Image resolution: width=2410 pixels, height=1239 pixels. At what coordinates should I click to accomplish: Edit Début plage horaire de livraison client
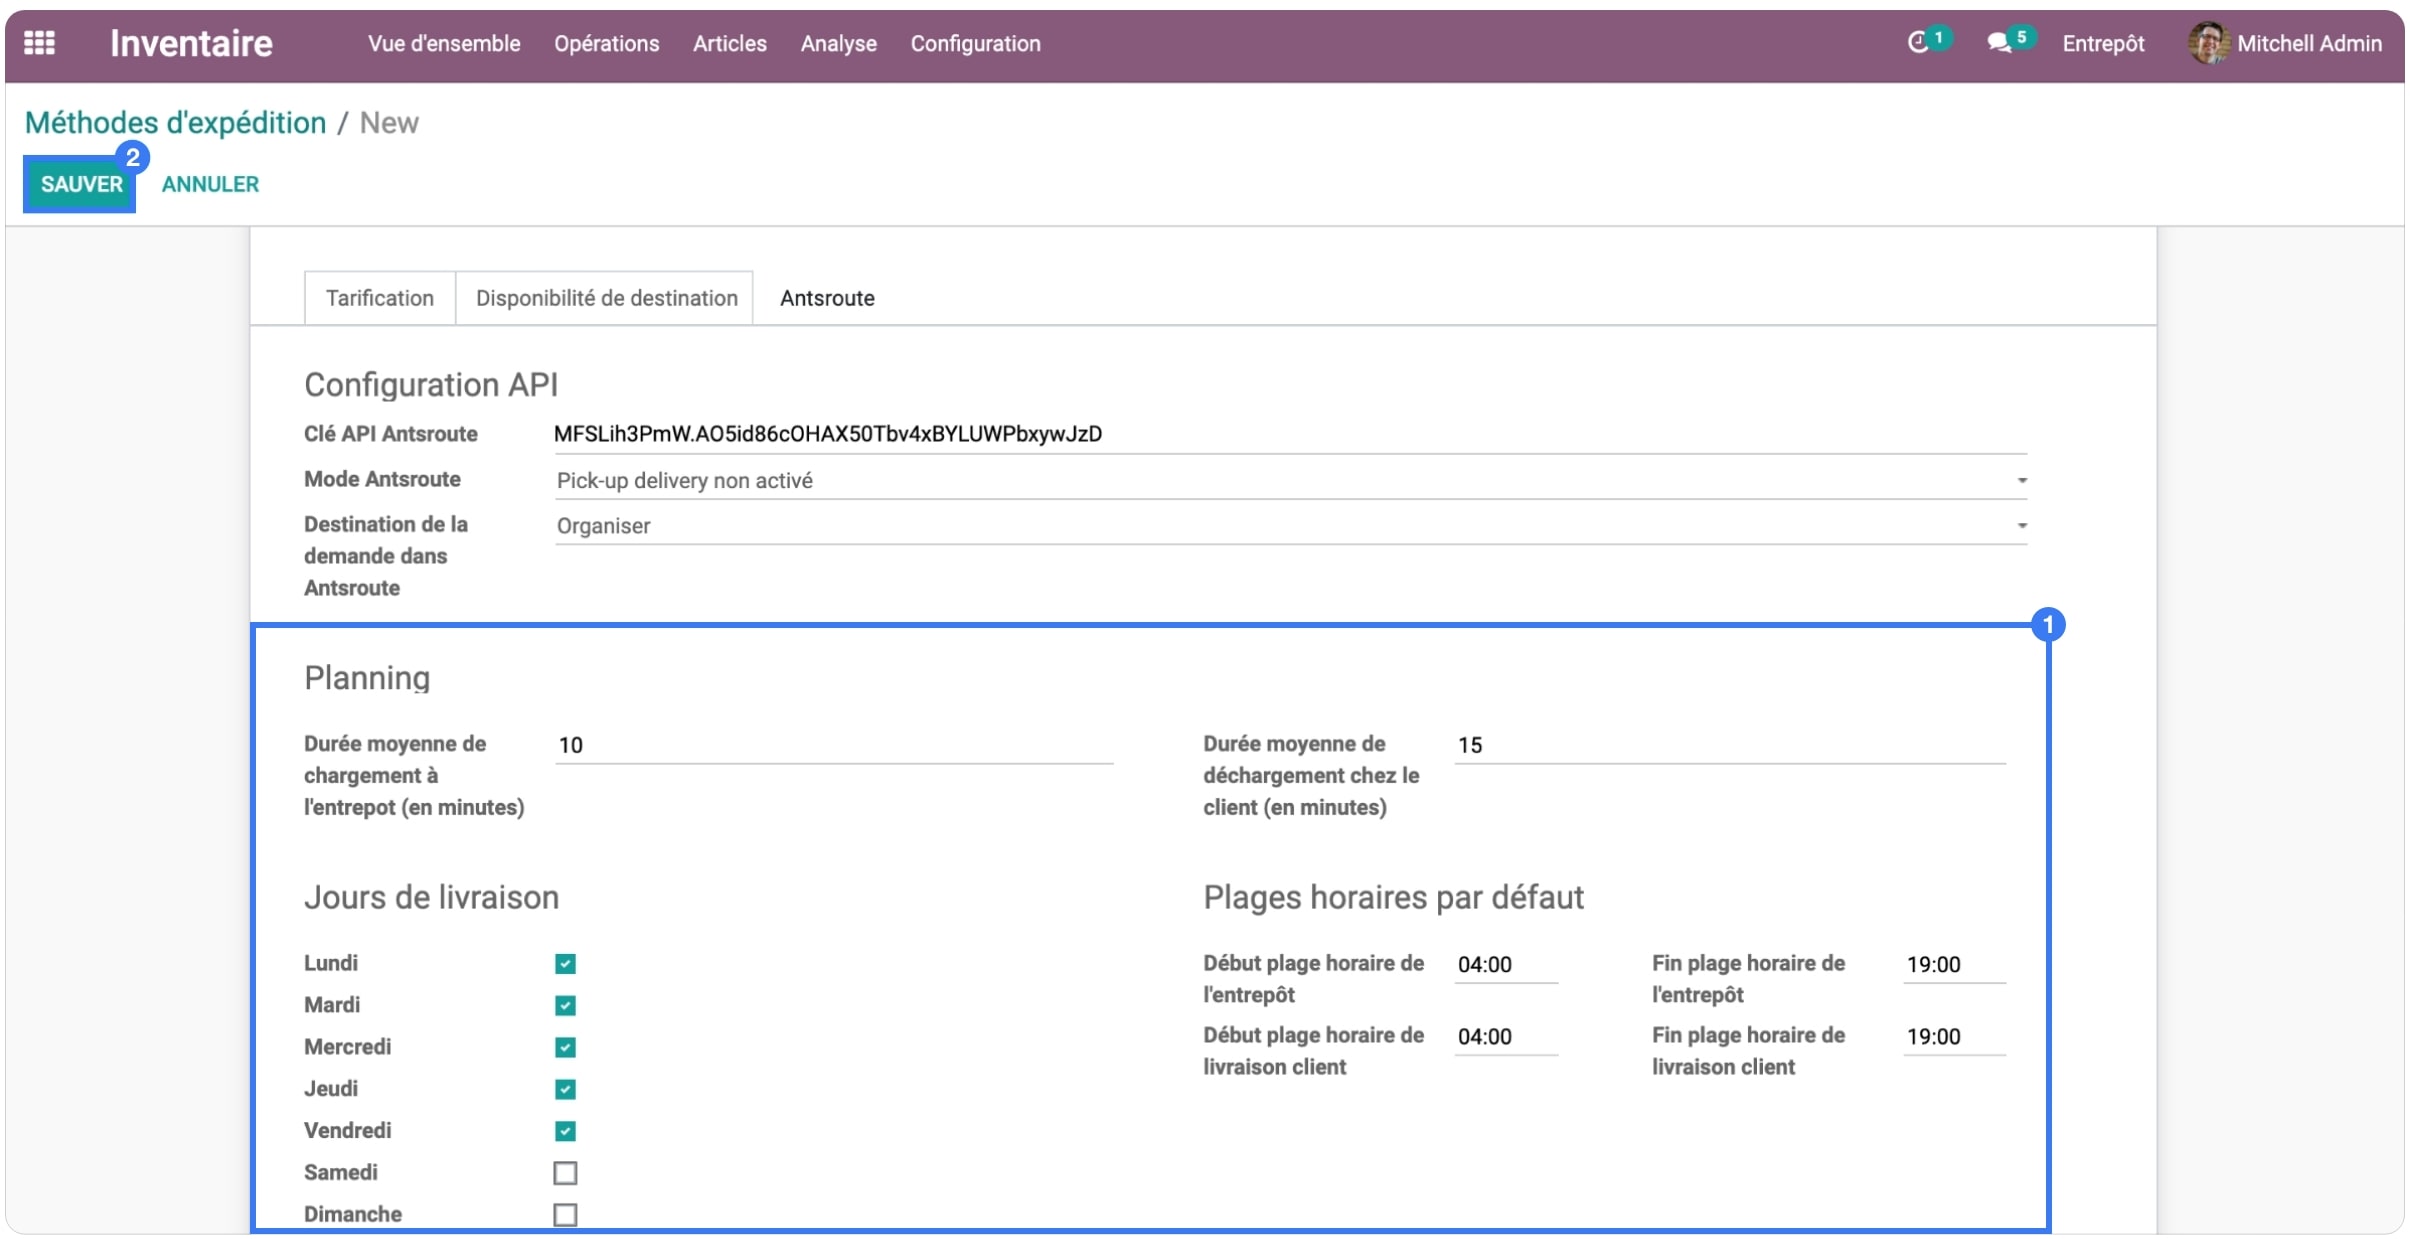click(1506, 1037)
